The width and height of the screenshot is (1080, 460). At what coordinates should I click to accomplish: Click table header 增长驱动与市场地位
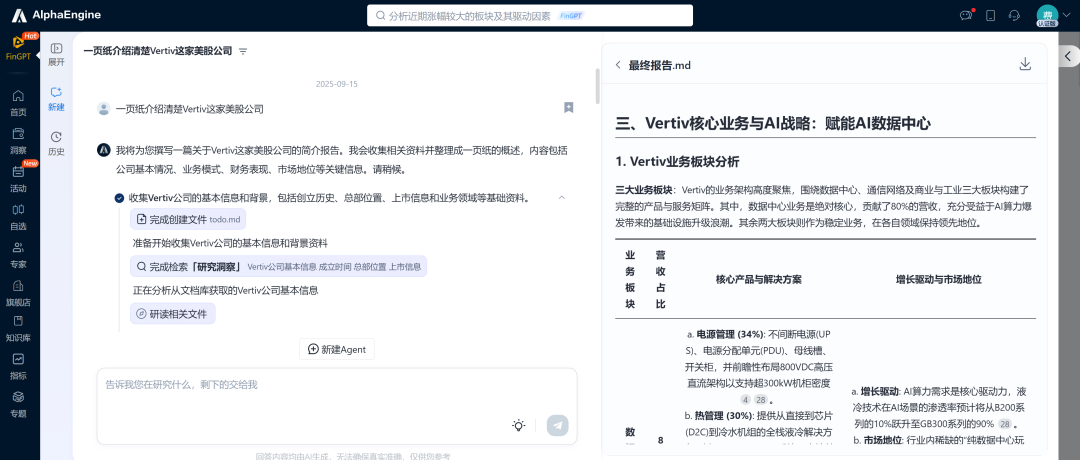[938, 280]
